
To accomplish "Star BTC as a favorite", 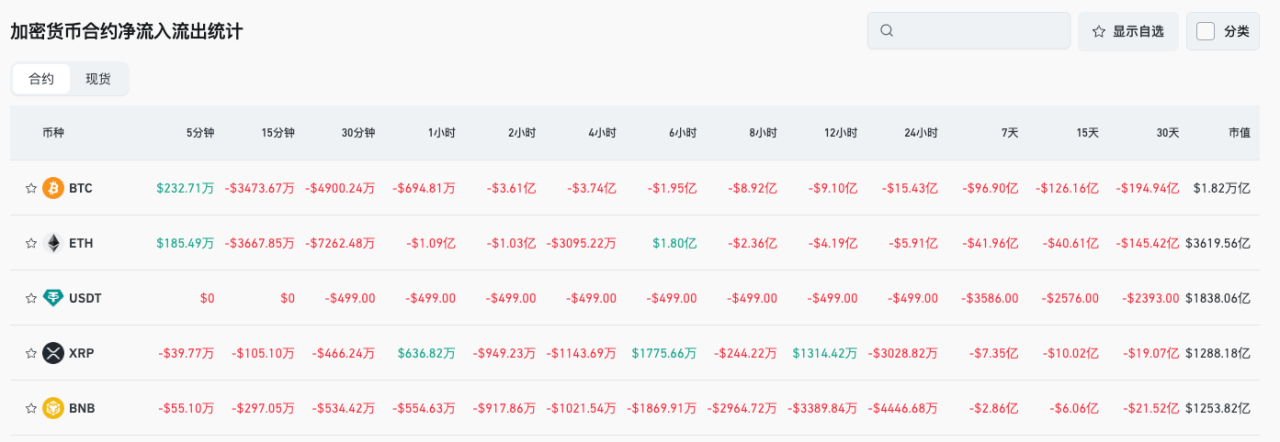I will pos(30,188).
